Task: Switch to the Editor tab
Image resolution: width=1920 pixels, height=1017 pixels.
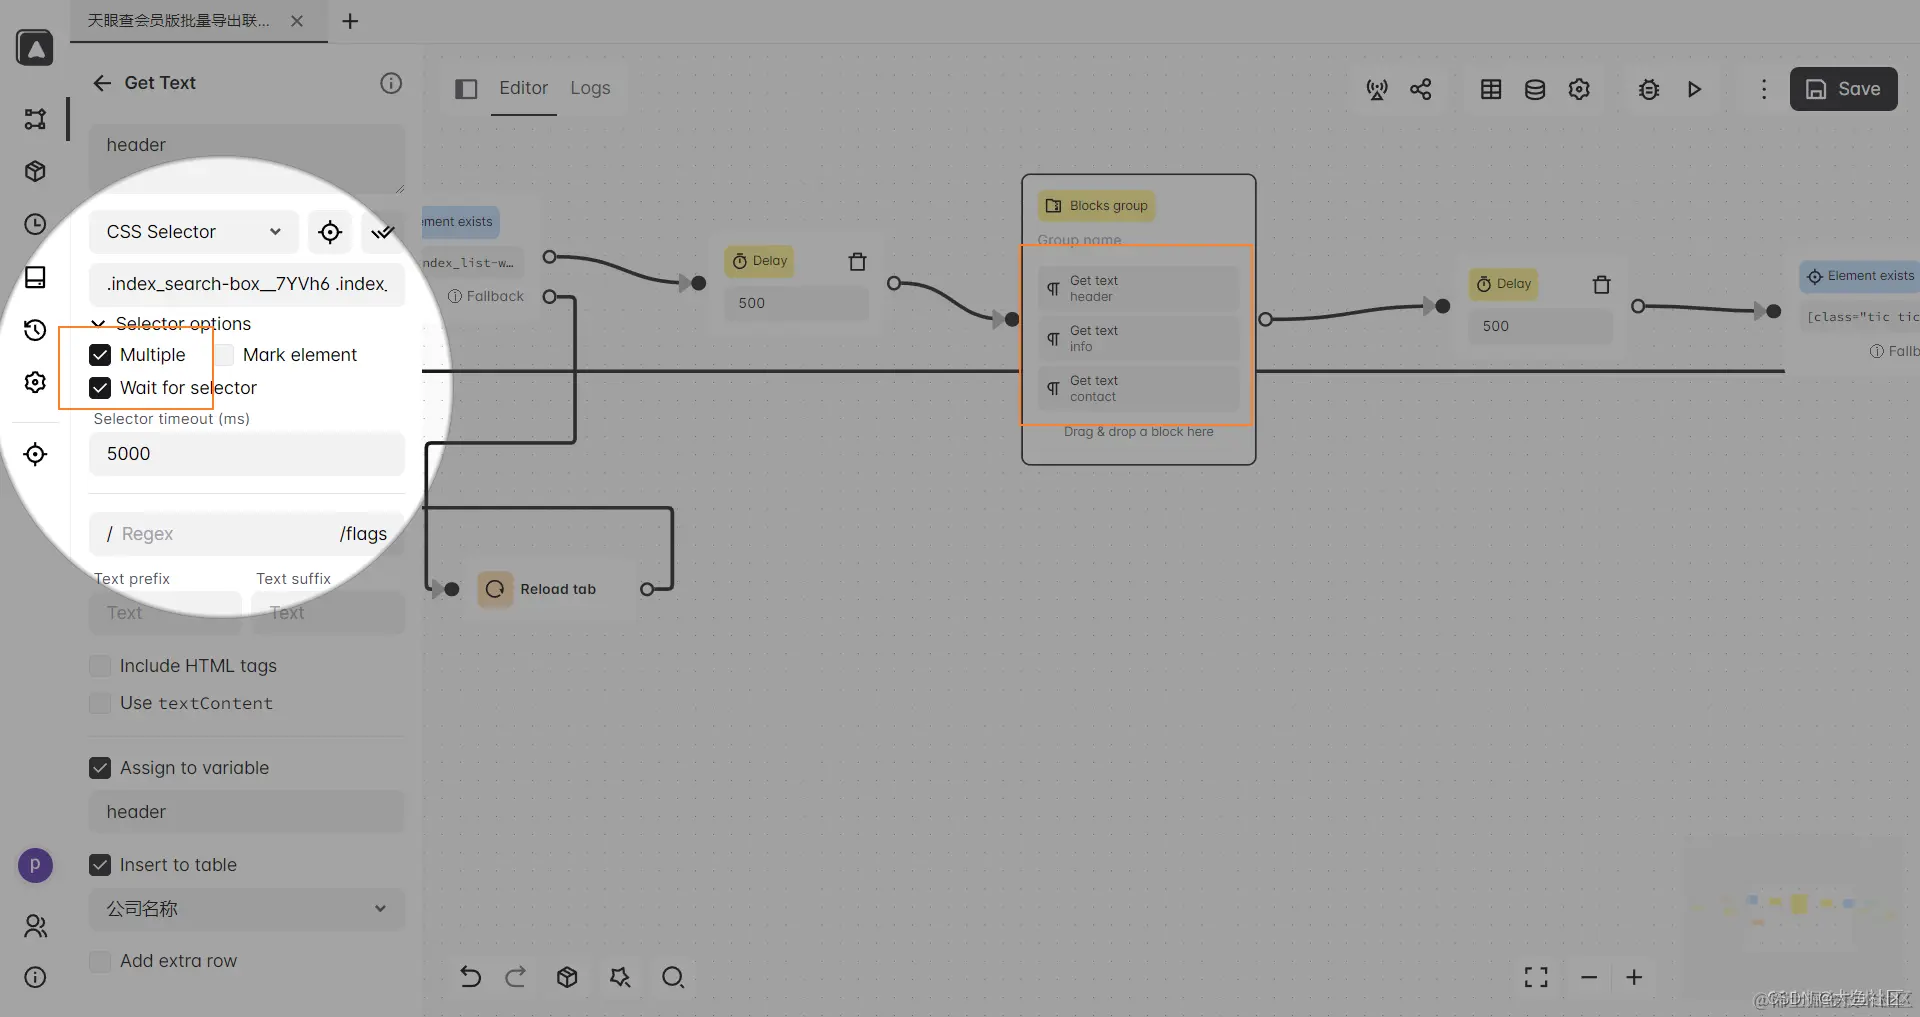Action: point(523,88)
